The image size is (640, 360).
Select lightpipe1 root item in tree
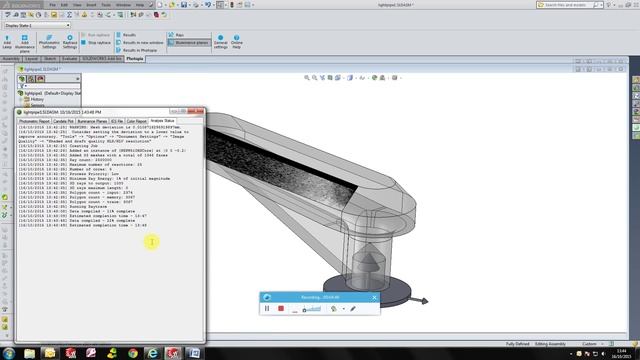[49, 93]
